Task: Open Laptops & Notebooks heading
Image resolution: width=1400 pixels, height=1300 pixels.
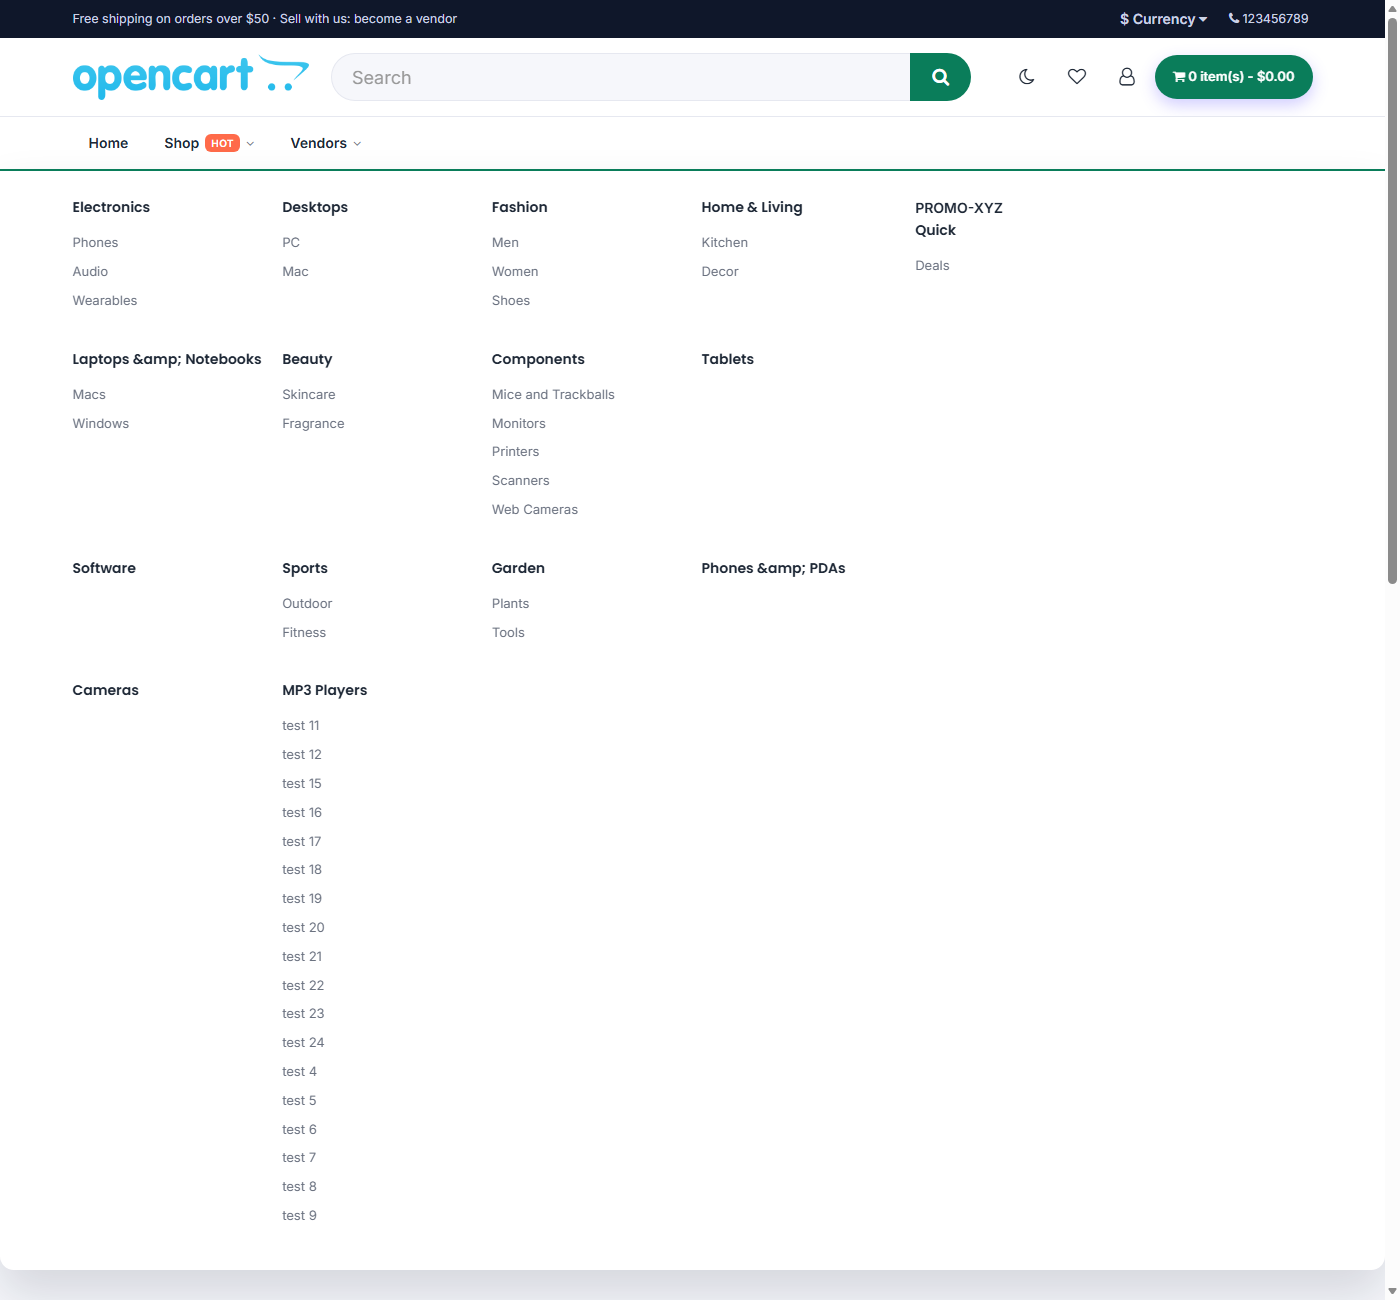Action: pyautogui.click(x=167, y=359)
